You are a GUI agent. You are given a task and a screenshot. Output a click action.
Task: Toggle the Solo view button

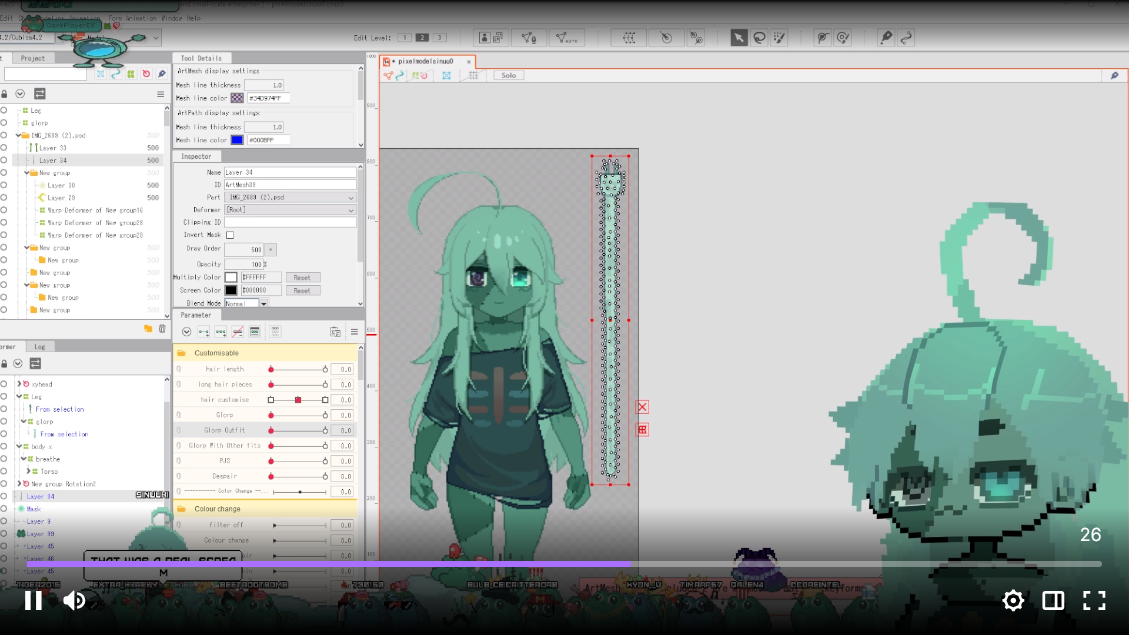[508, 75]
